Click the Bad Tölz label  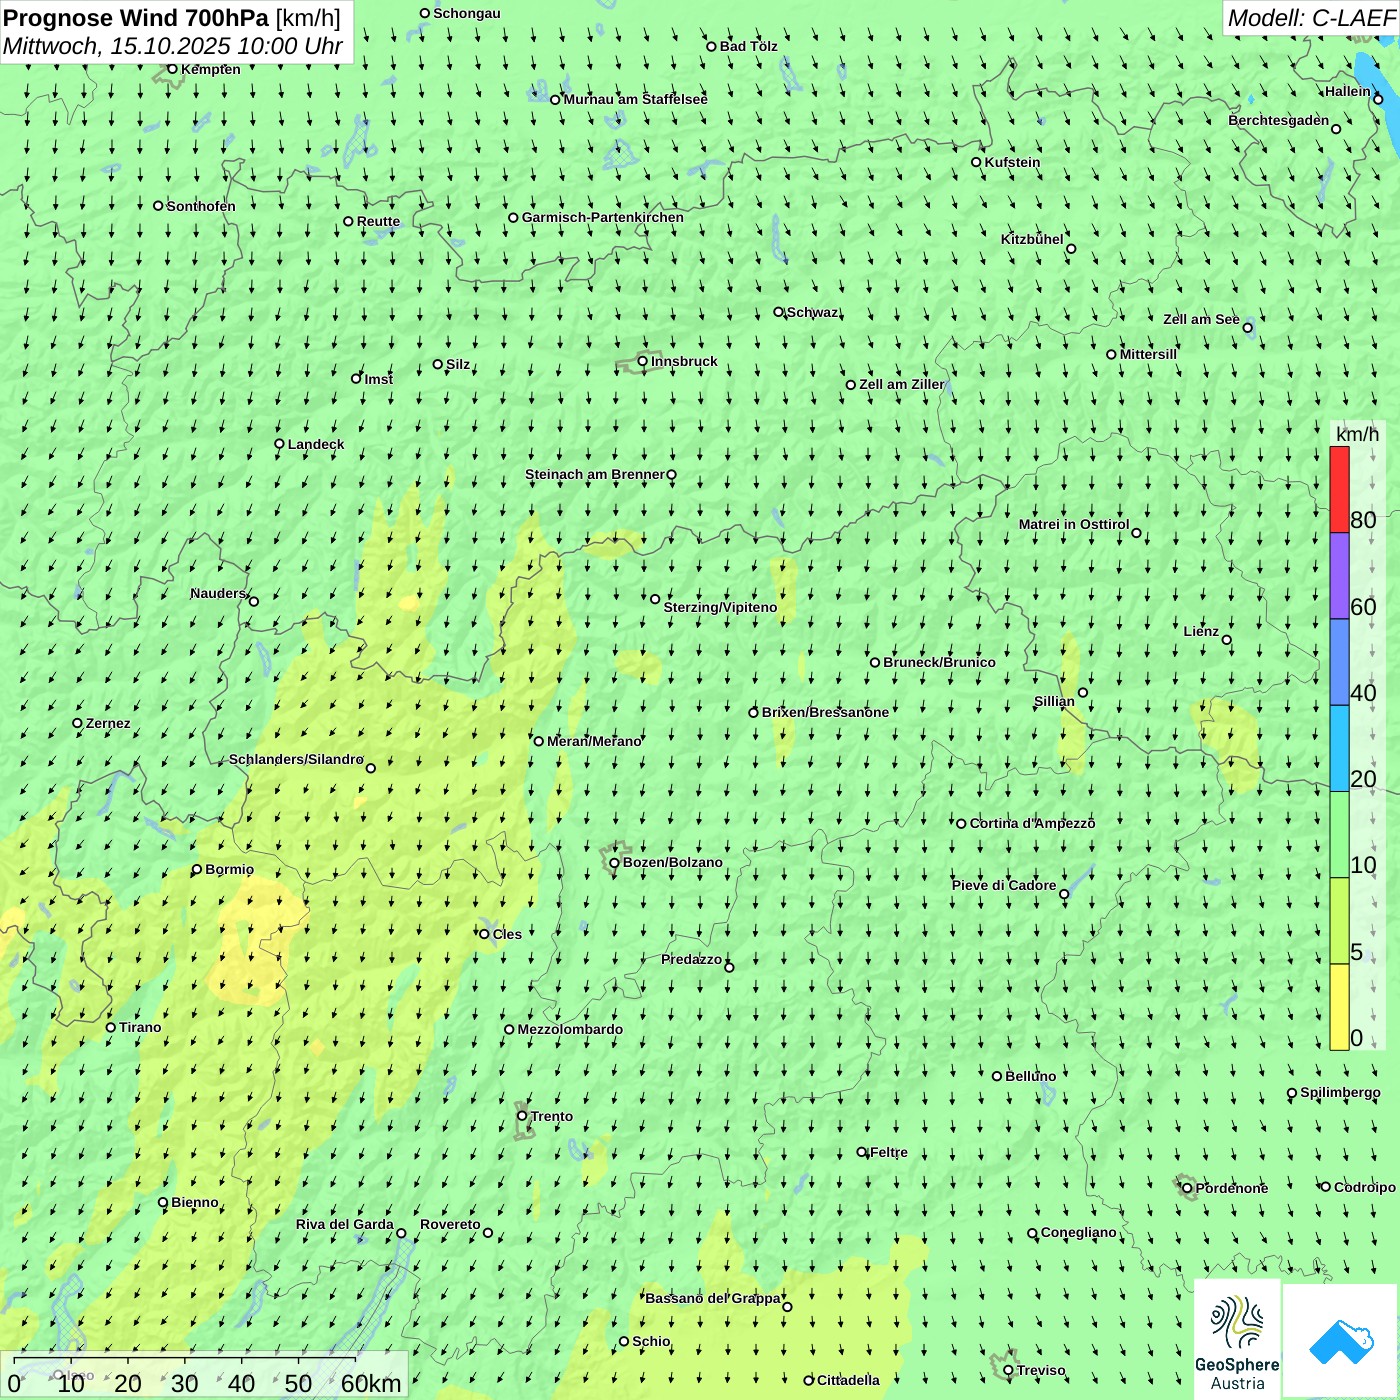pyautogui.click(x=749, y=46)
